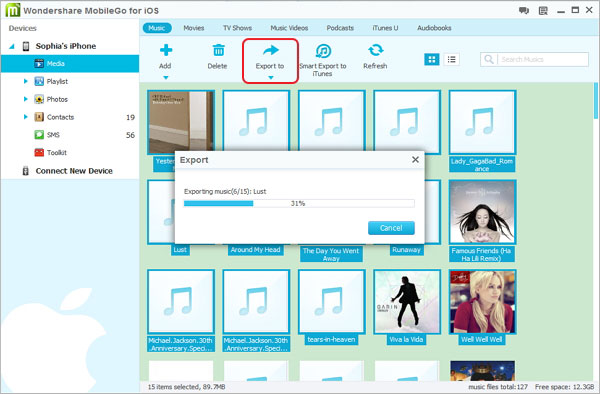The width and height of the screenshot is (600, 394).
Task: Click the Toolkit red toolbox icon
Action: 39,152
